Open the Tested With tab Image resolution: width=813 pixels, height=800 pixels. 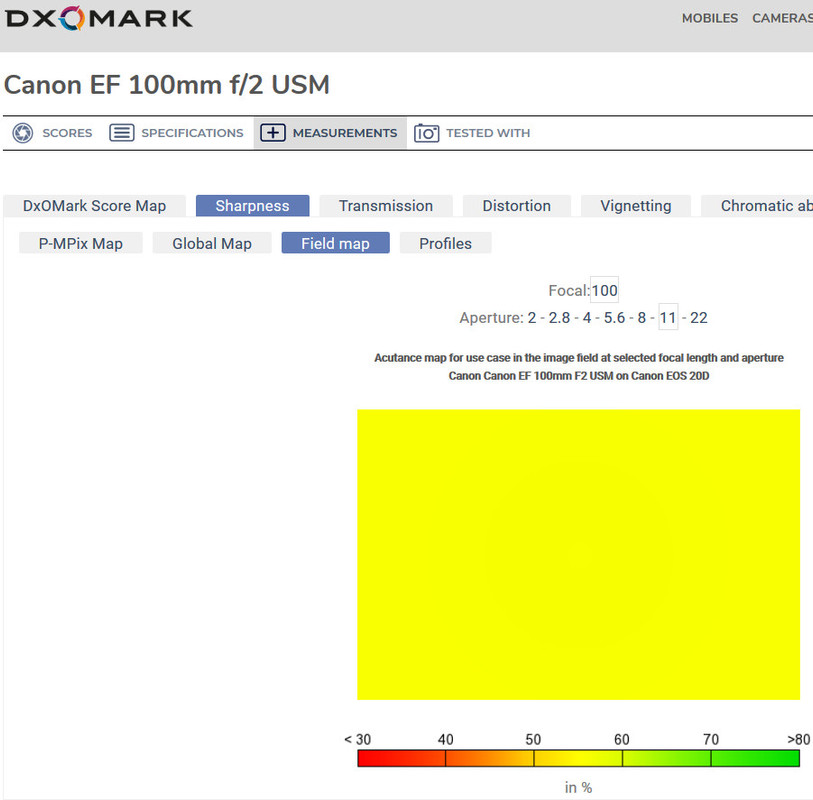pos(472,133)
